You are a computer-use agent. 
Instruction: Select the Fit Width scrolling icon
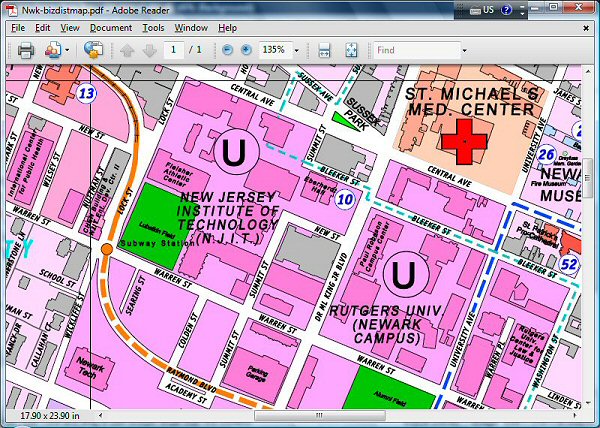324,50
